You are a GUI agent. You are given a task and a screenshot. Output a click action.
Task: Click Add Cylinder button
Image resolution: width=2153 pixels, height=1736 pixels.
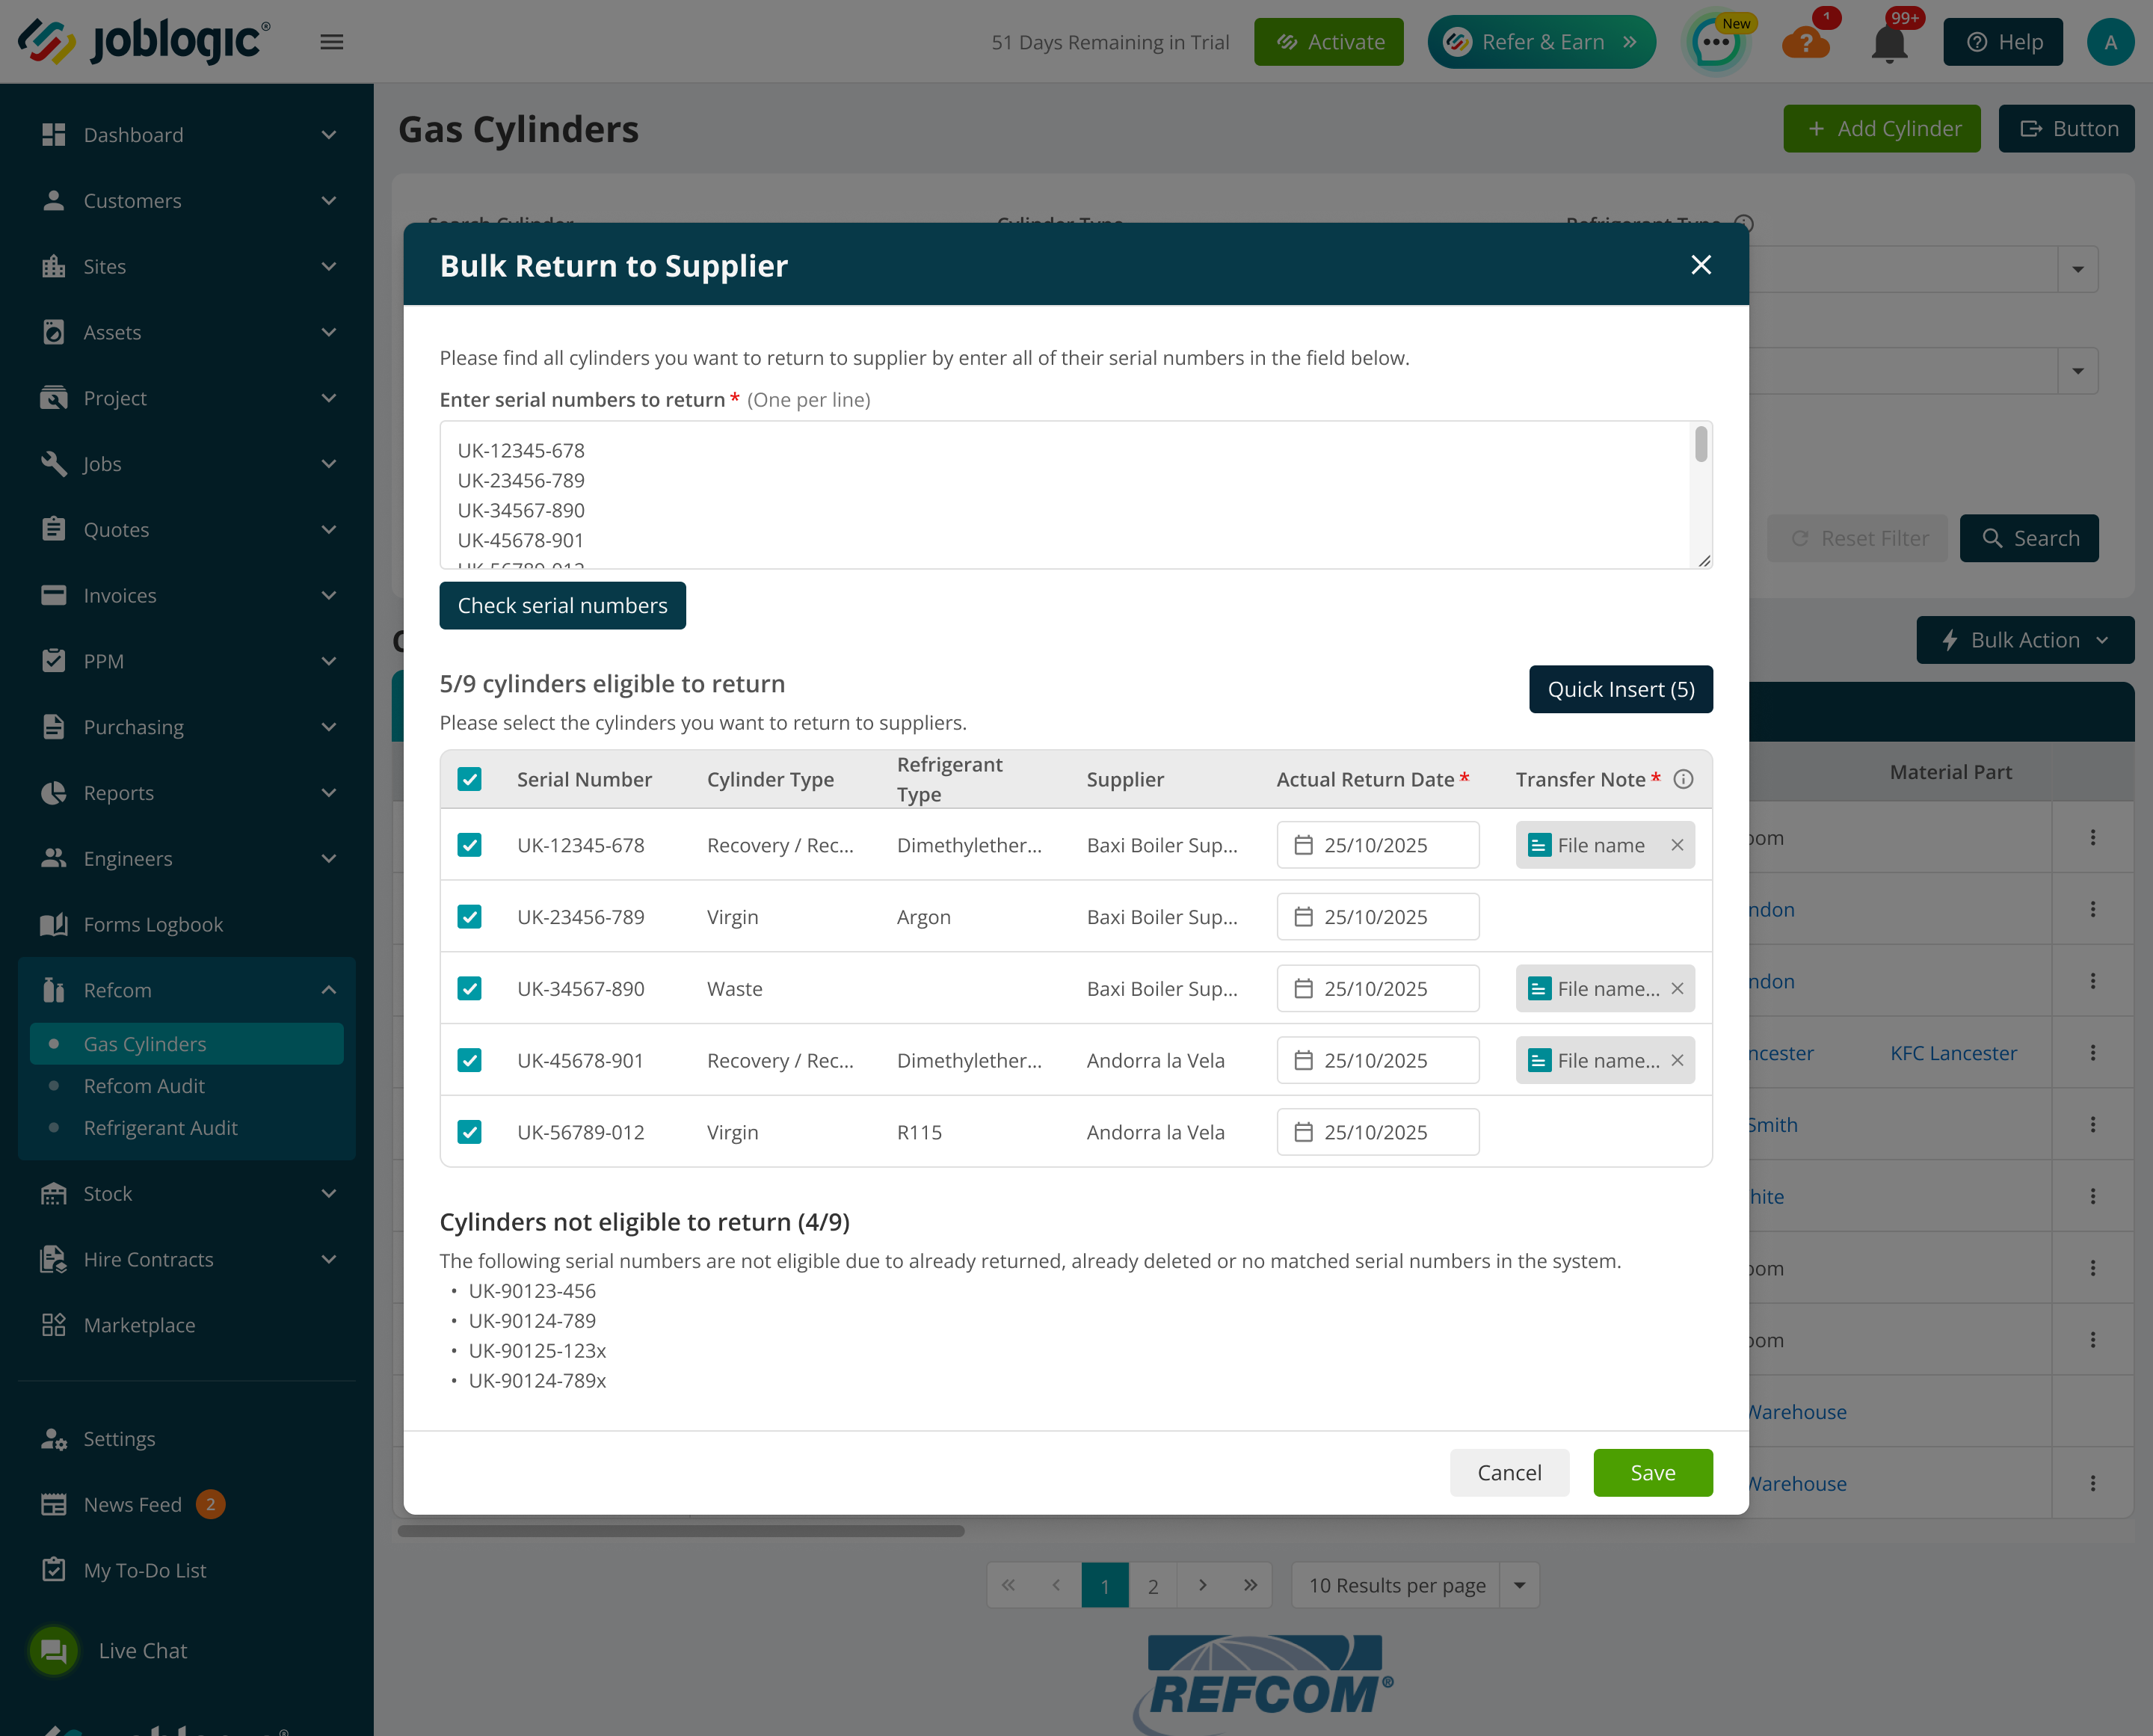[1881, 129]
